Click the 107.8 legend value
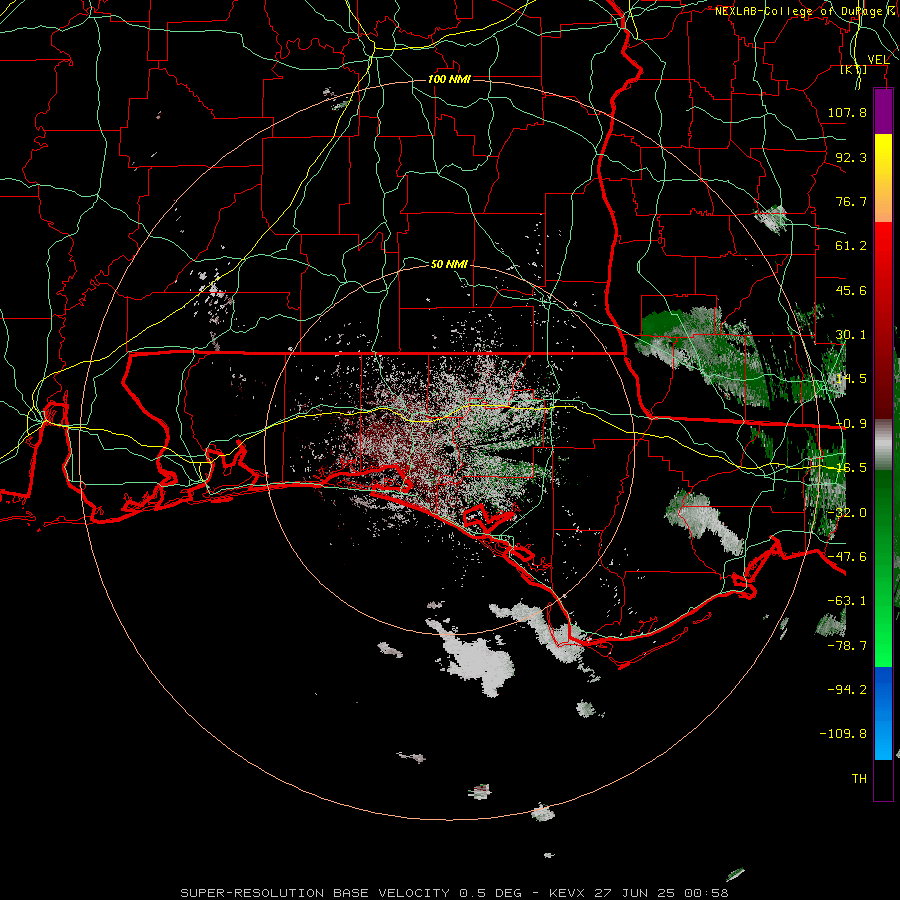The height and width of the screenshot is (900, 900). pyautogui.click(x=847, y=112)
